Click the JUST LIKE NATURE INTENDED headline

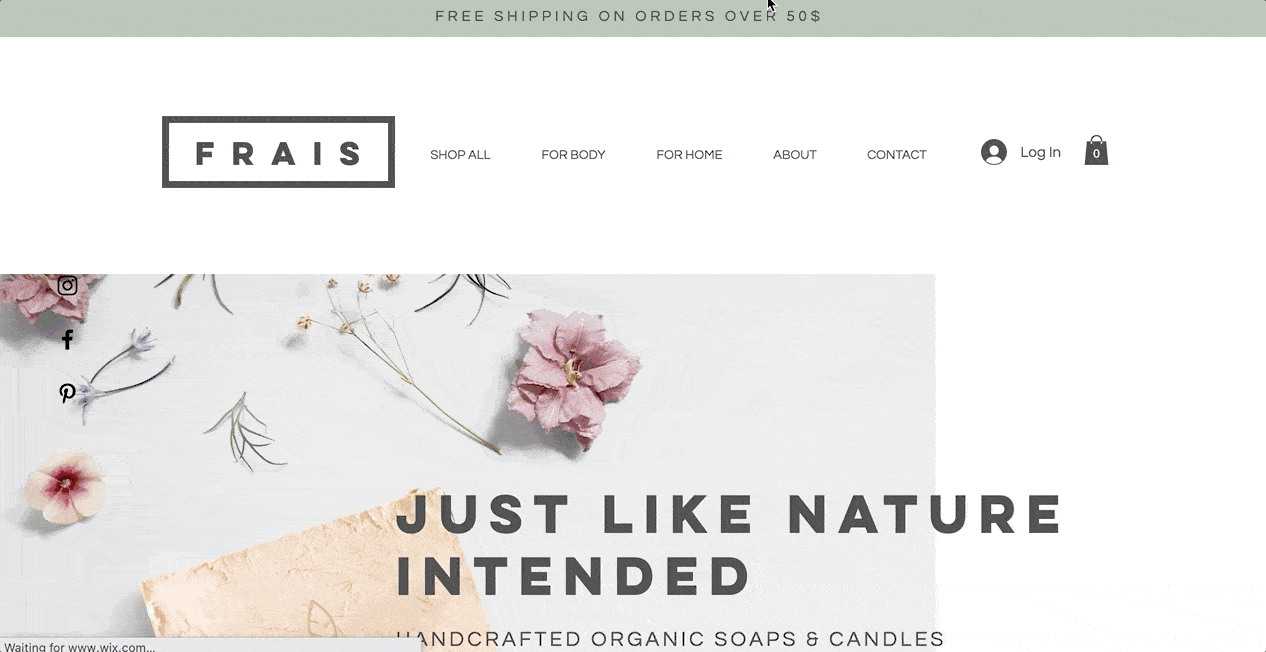[730, 544]
